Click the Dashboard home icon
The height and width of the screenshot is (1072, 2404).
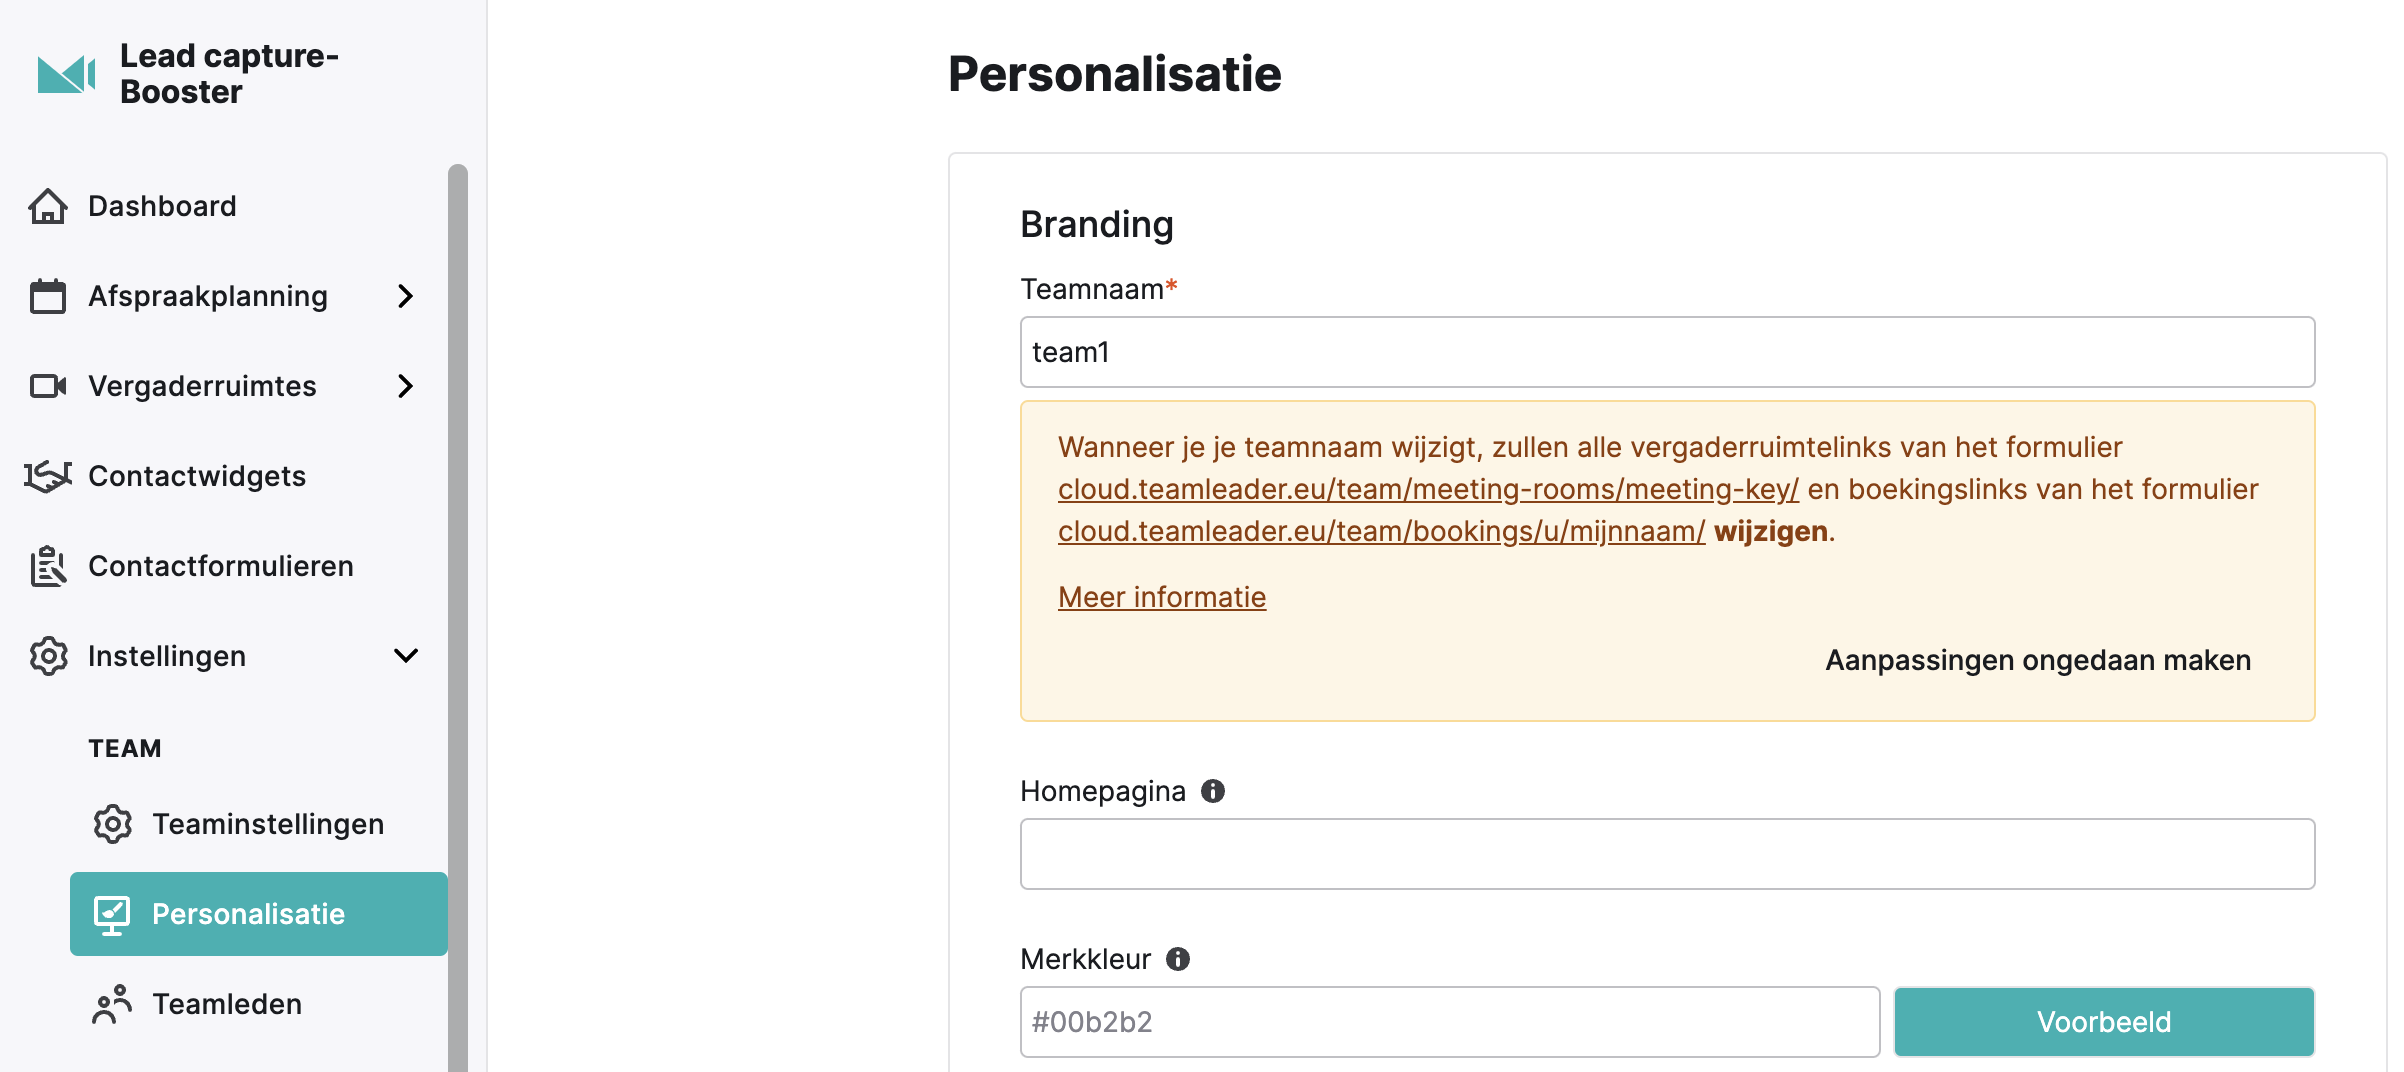coord(48,206)
